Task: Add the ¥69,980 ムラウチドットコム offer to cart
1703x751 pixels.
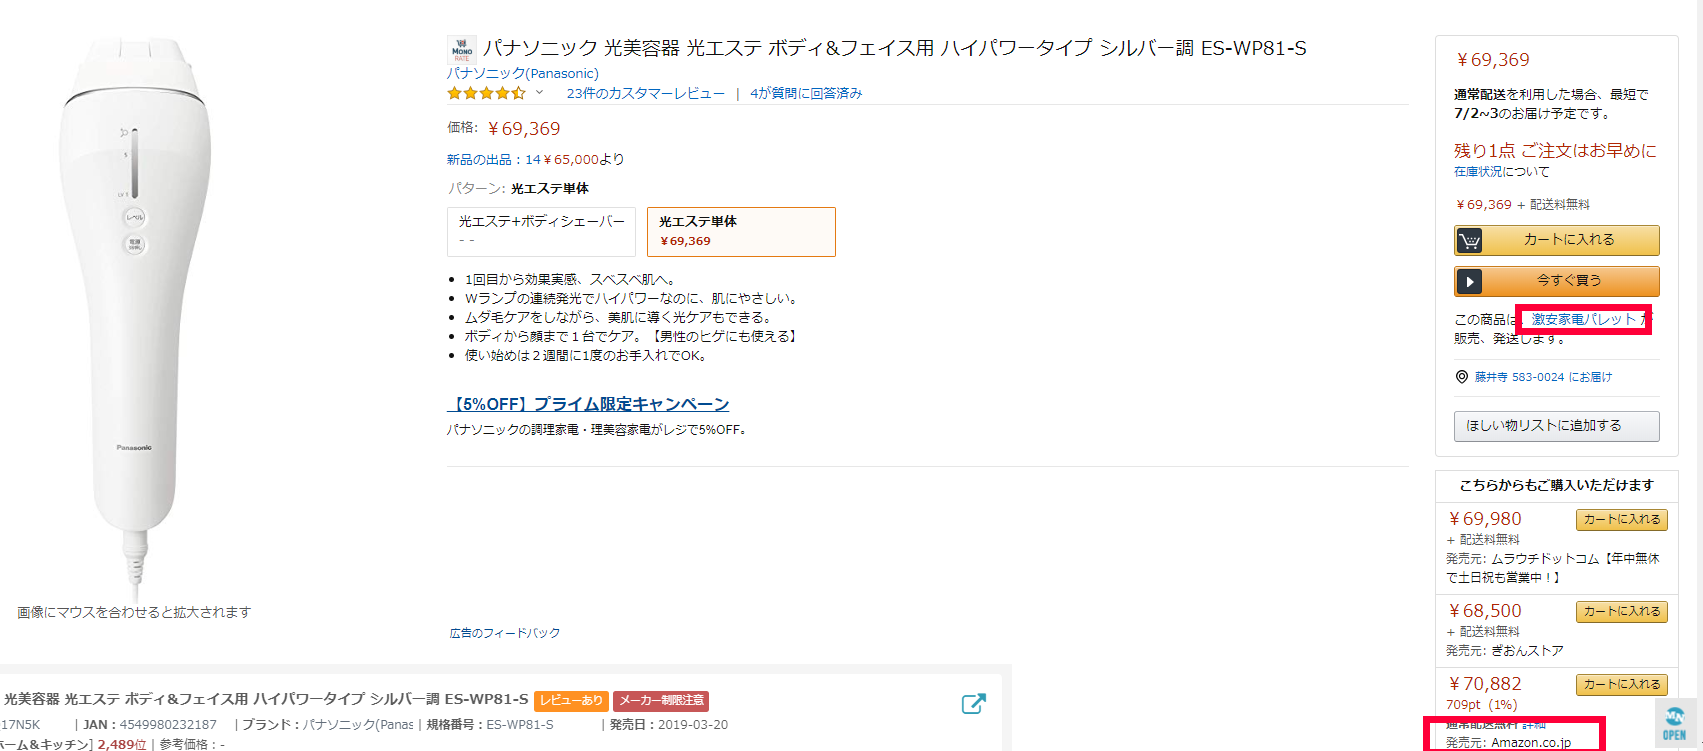Action: click(1621, 520)
